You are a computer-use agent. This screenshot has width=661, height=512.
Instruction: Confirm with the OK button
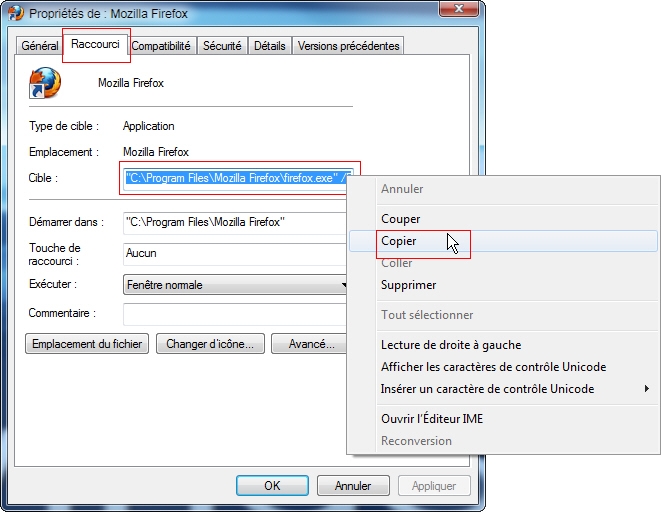pyautogui.click(x=272, y=485)
